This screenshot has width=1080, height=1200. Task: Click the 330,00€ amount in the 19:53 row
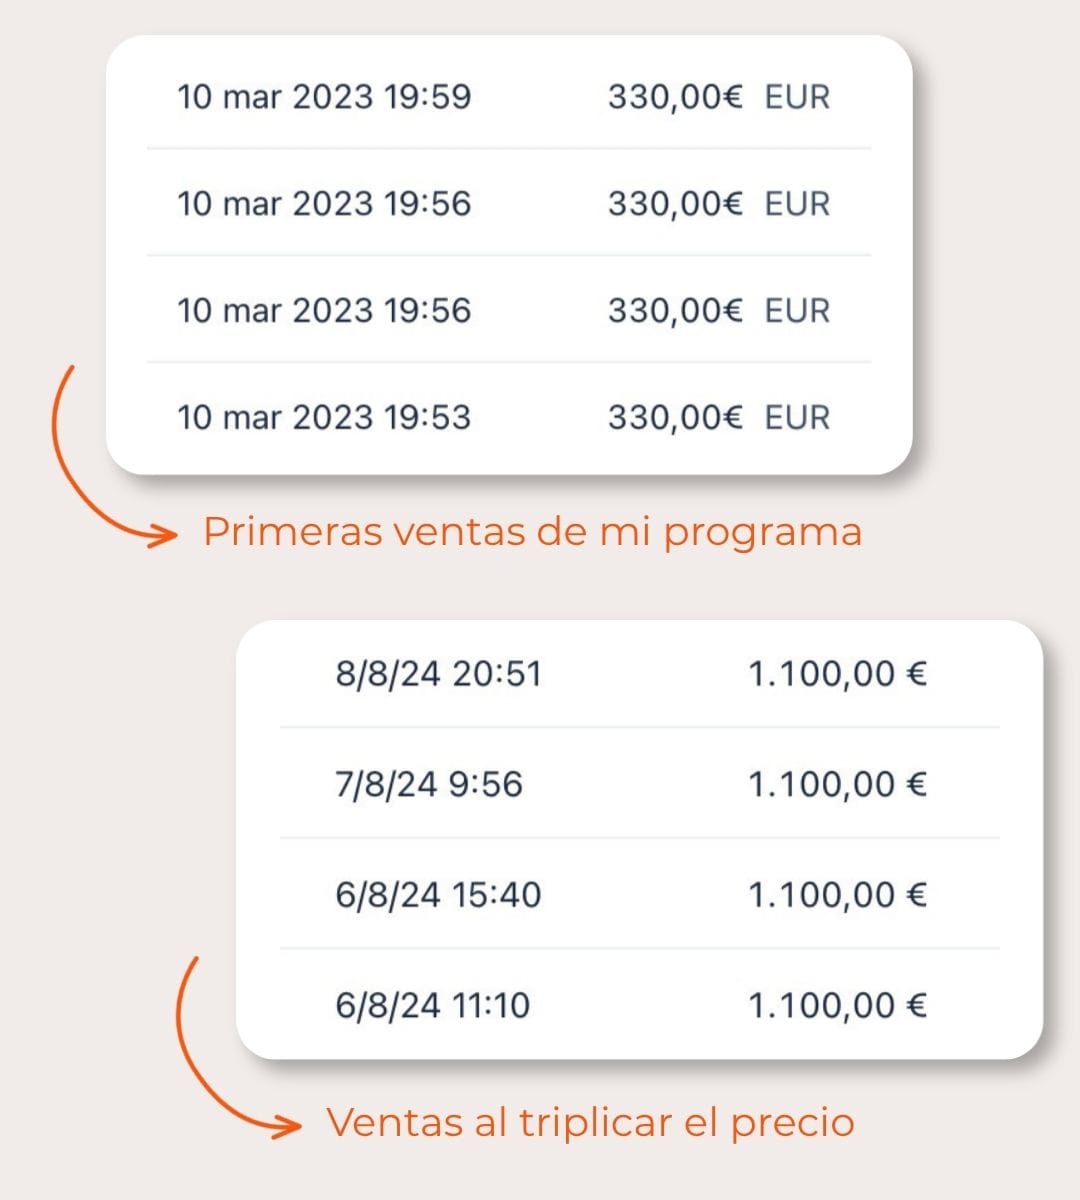coord(675,417)
